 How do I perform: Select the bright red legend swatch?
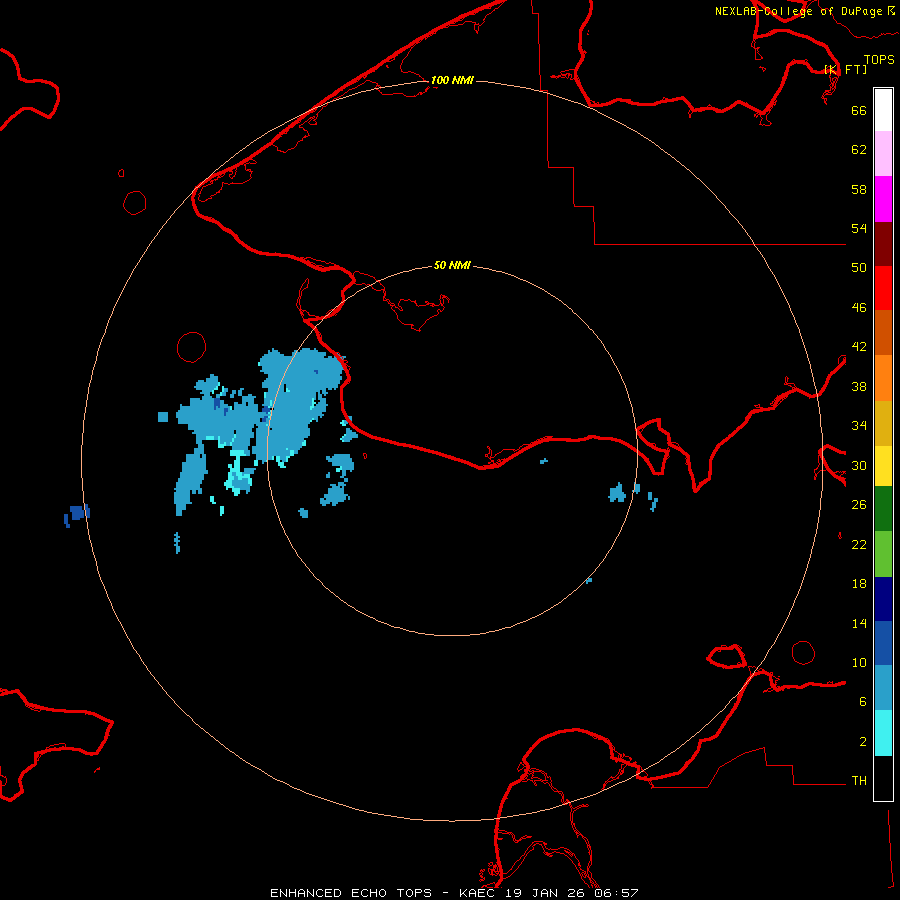tap(883, 288)
